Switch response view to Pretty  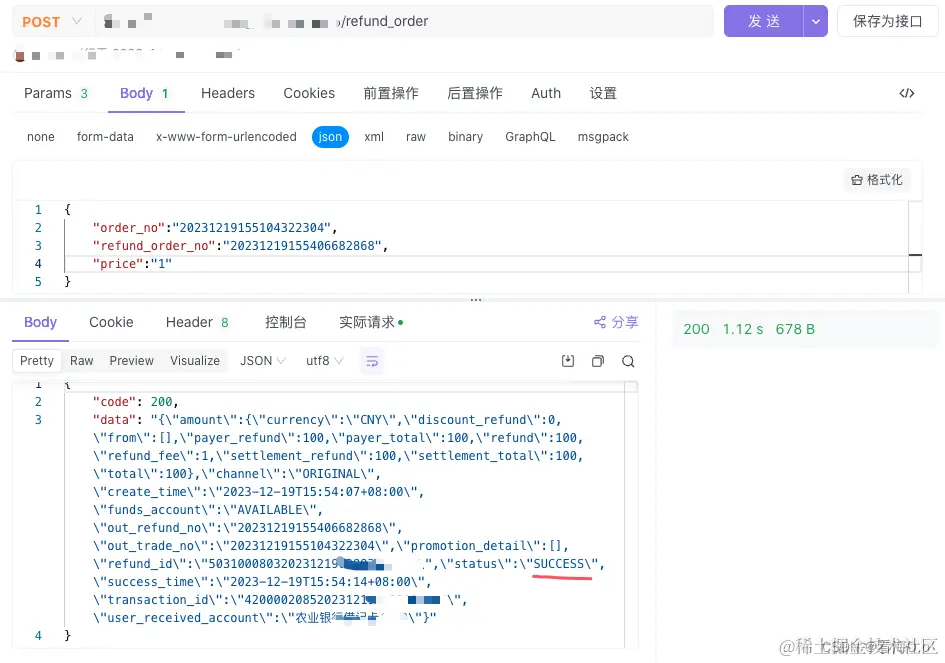click(x=37, y=360)
